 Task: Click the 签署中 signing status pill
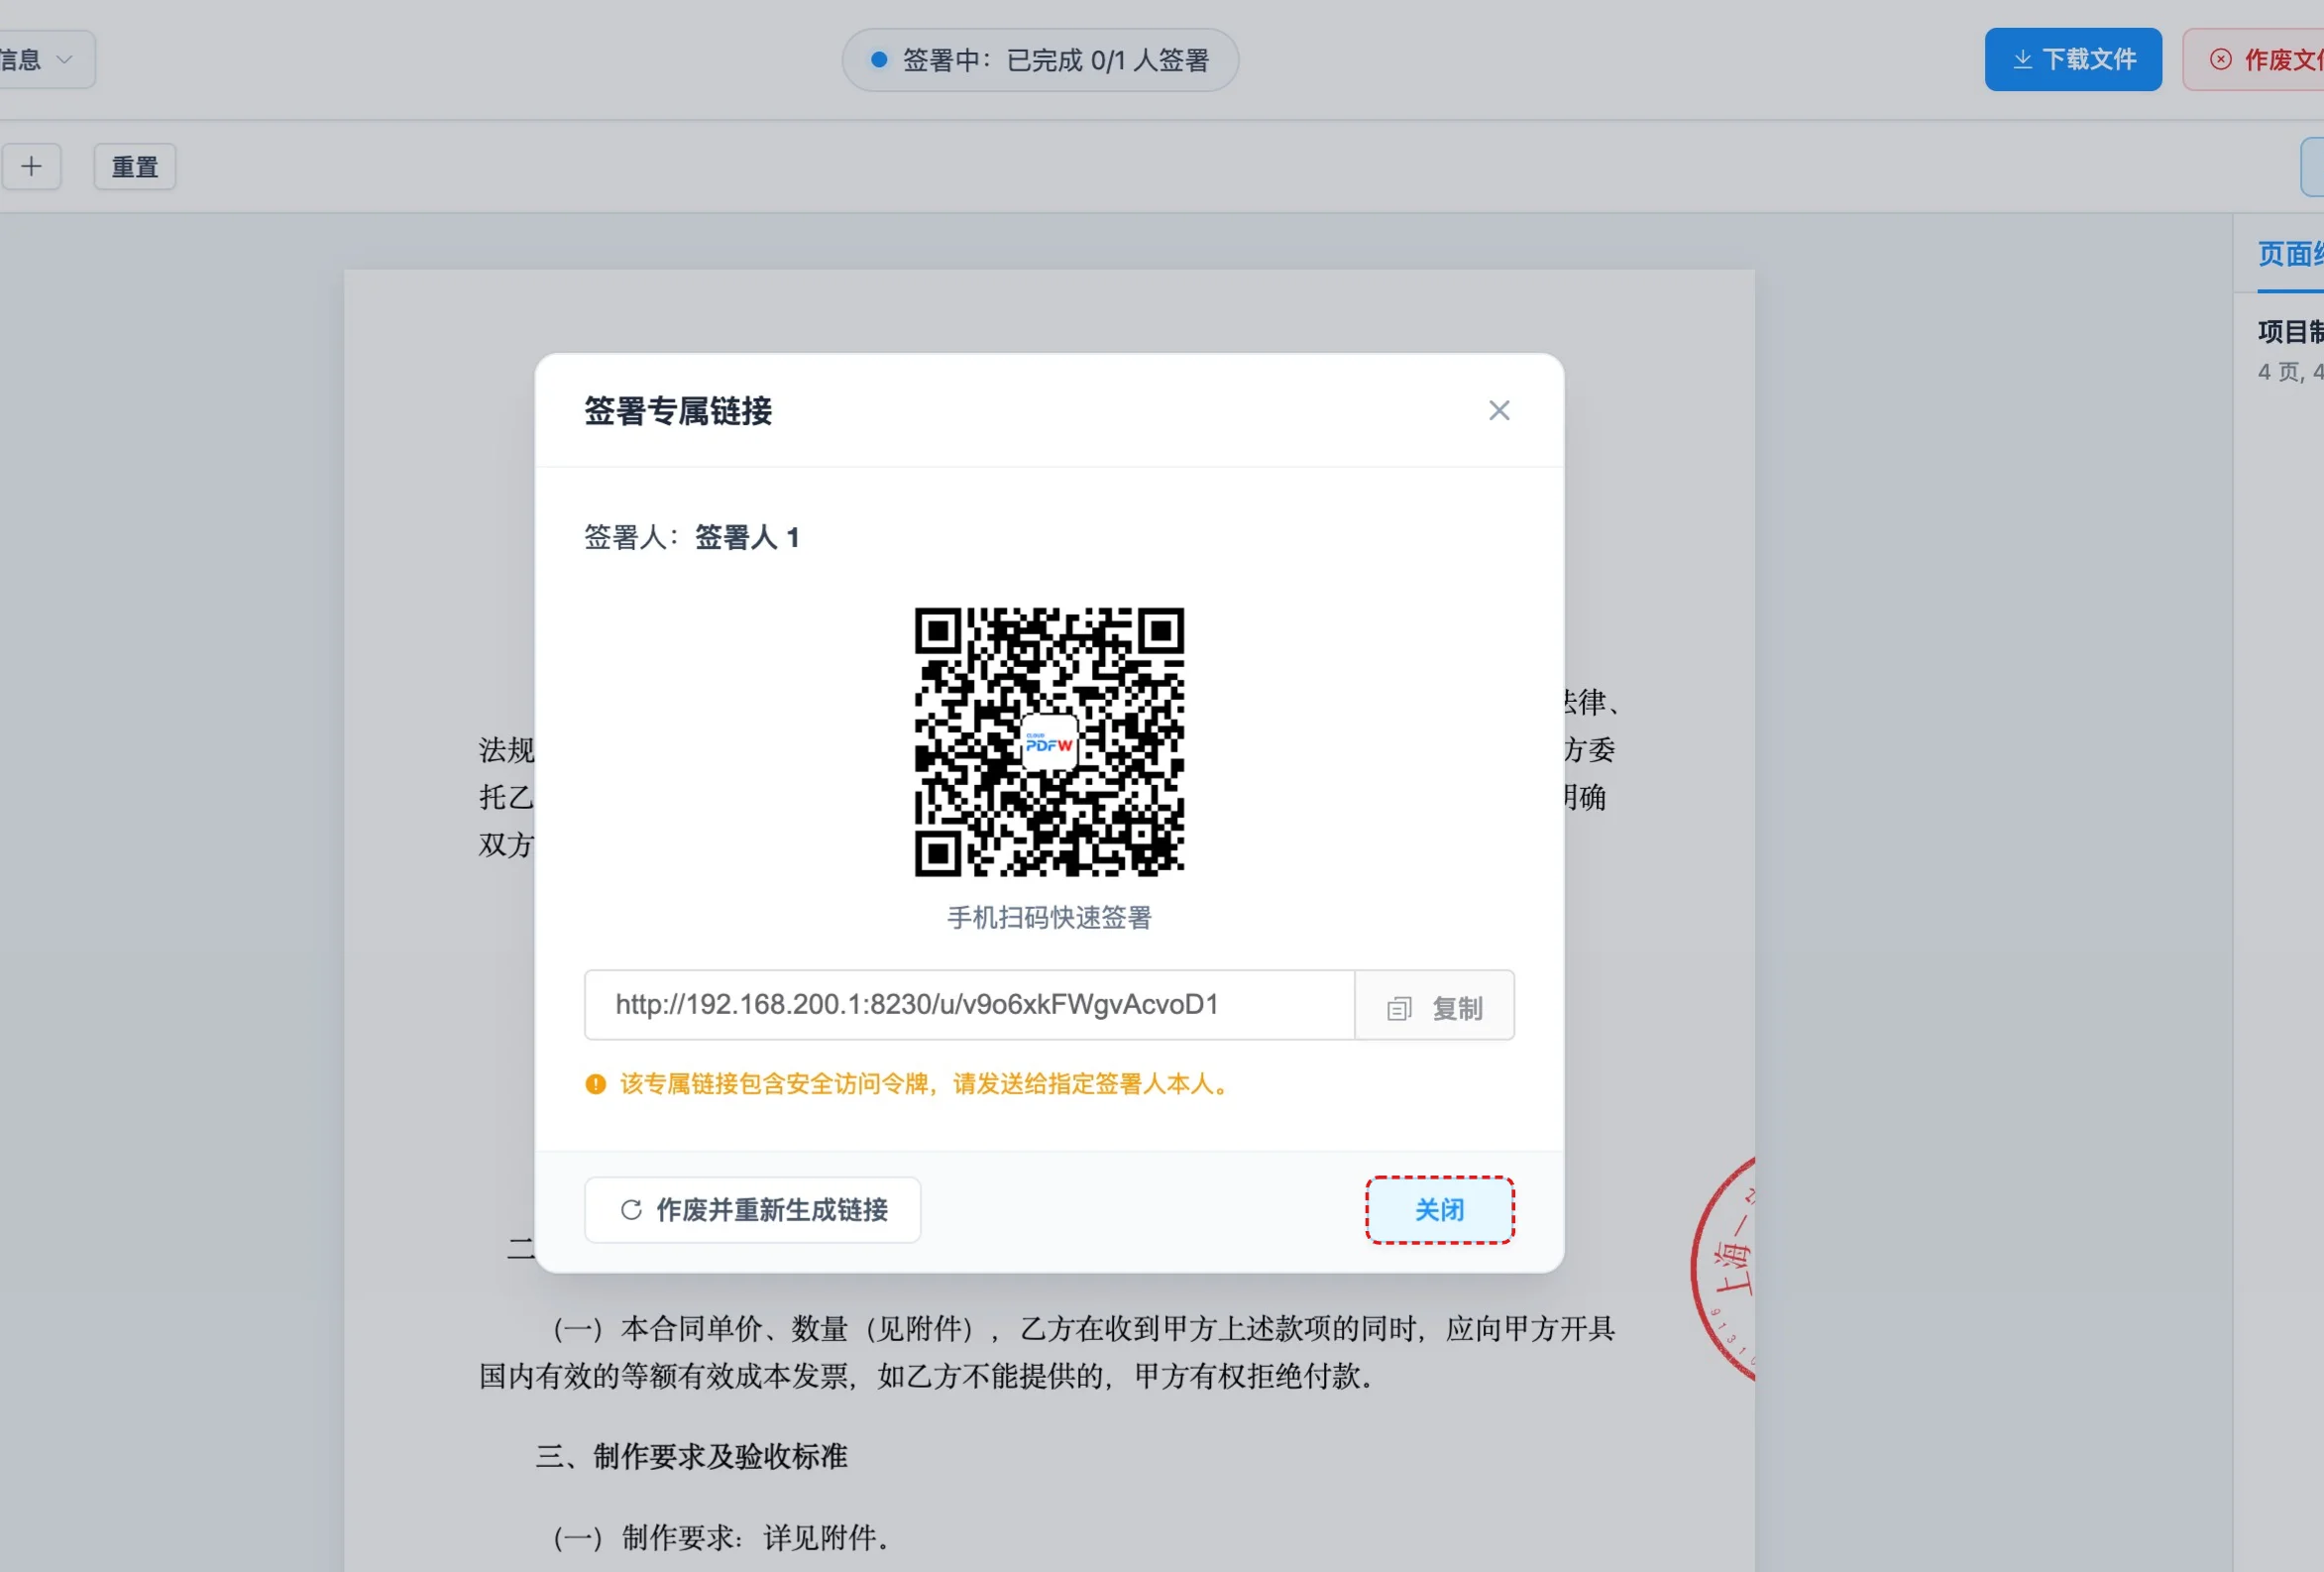pyautogui.click(x=1040, y=60)
